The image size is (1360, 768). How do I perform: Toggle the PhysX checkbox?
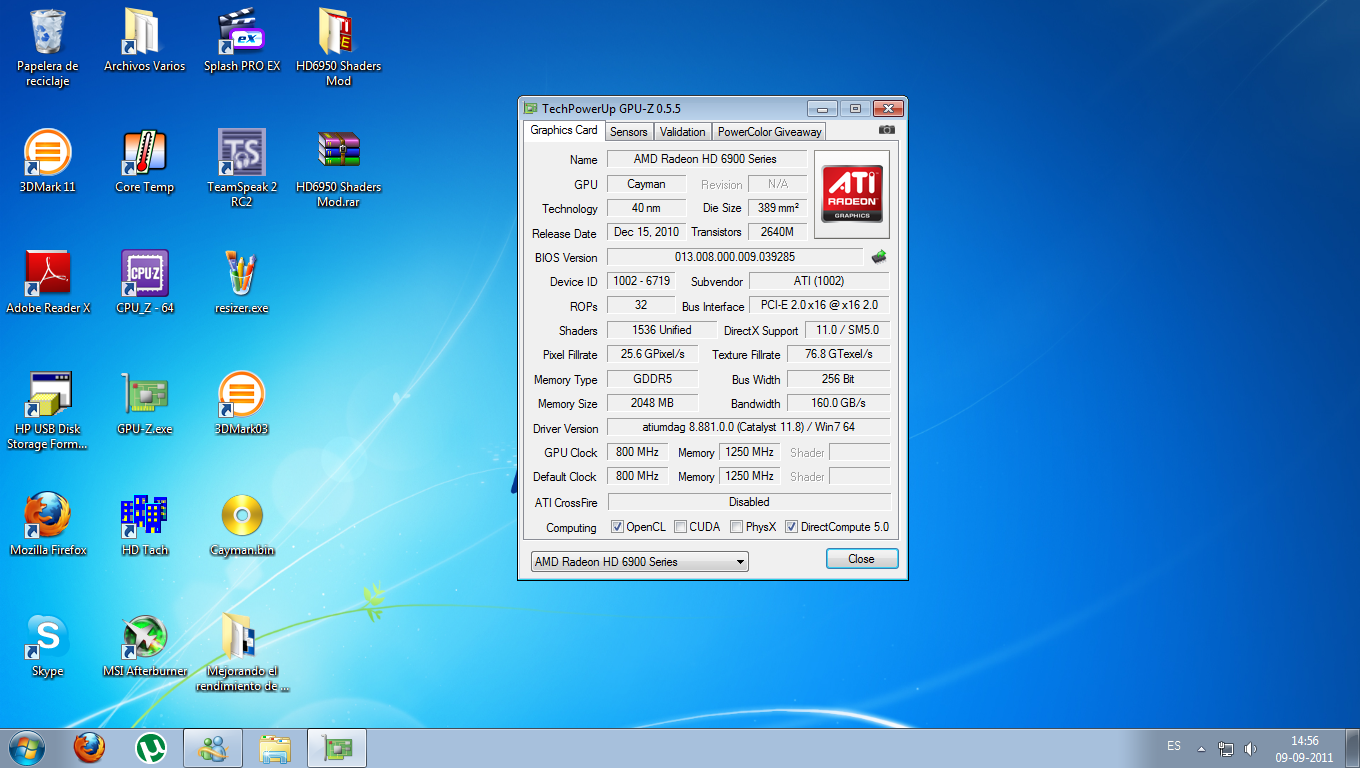point(736,527)
